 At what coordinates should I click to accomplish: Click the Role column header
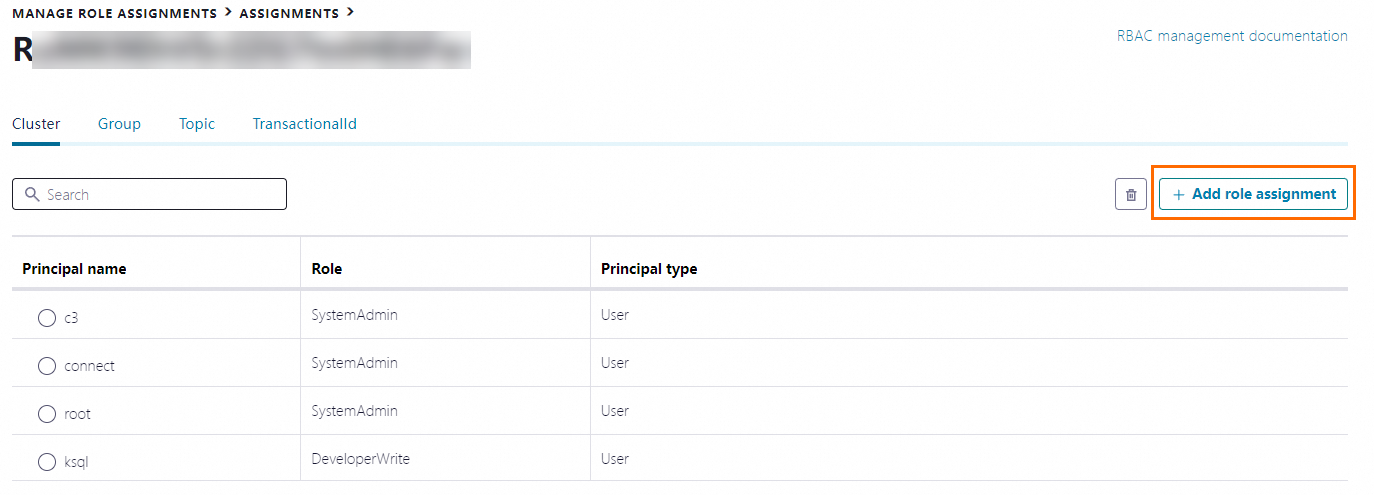[327, 269]
